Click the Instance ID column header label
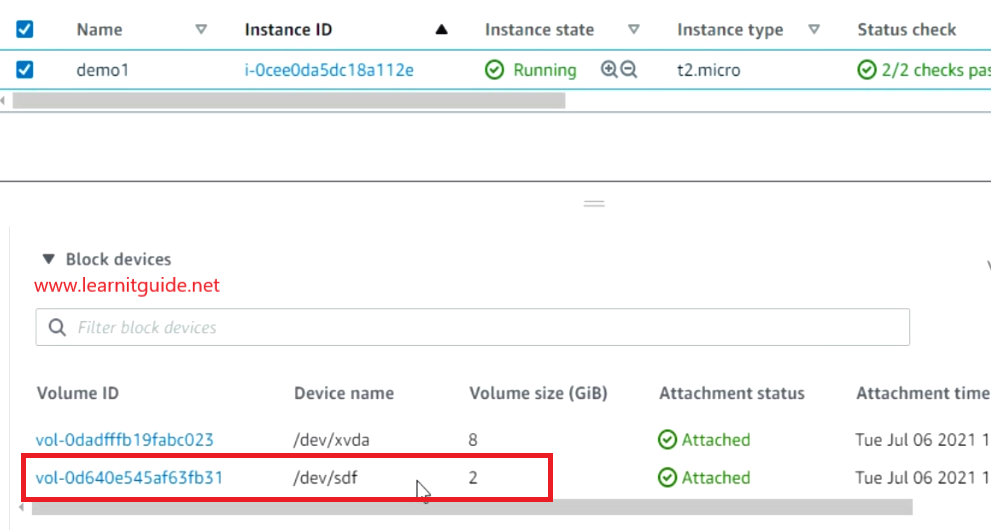This screenshot has width=991, height=530. [288, 30]
